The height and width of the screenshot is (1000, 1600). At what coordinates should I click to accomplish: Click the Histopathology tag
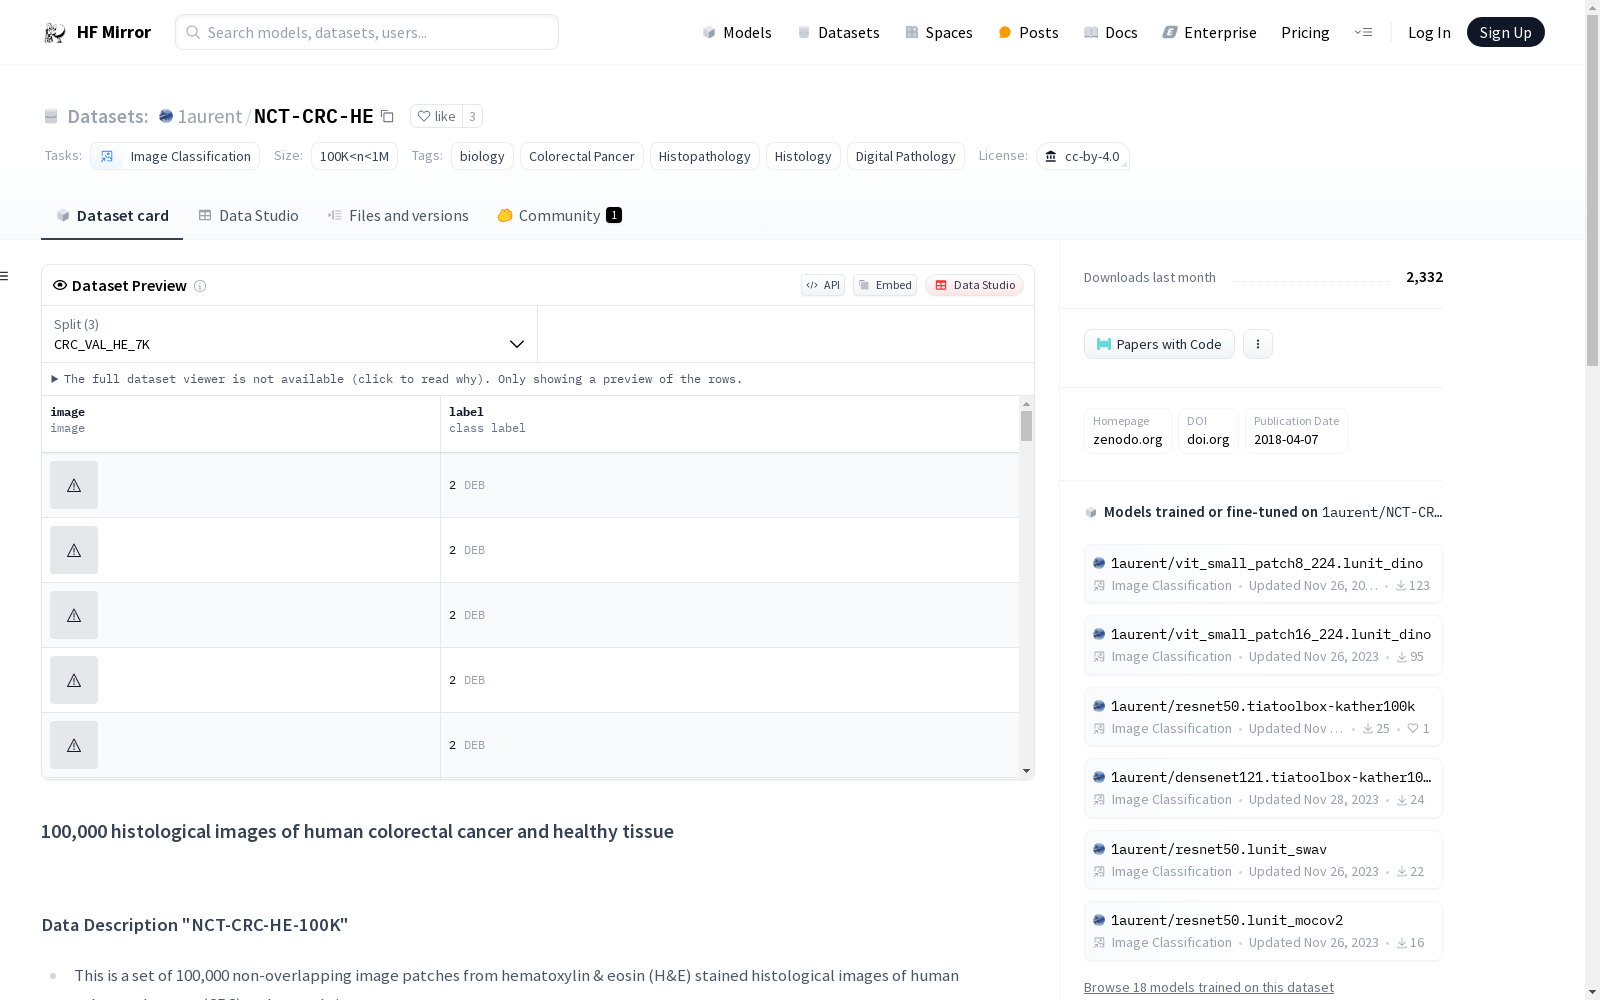(x=705, y=156)
